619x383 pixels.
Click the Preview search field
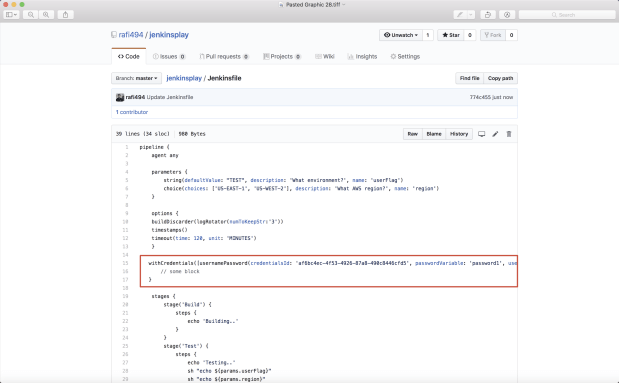(x=567, y=15)
